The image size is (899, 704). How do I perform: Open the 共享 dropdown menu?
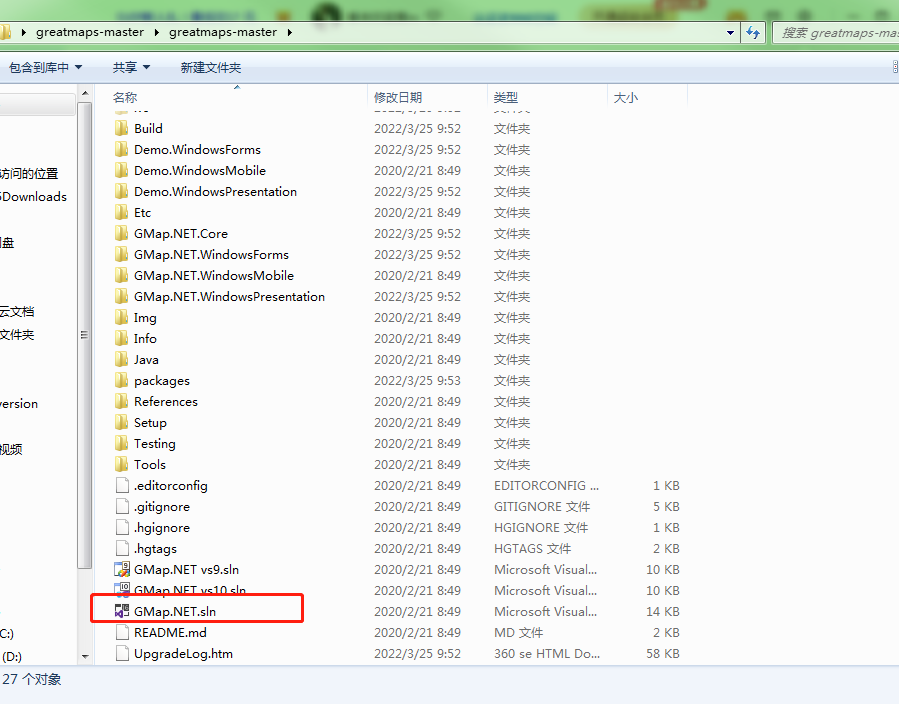[x=131, y=68]
